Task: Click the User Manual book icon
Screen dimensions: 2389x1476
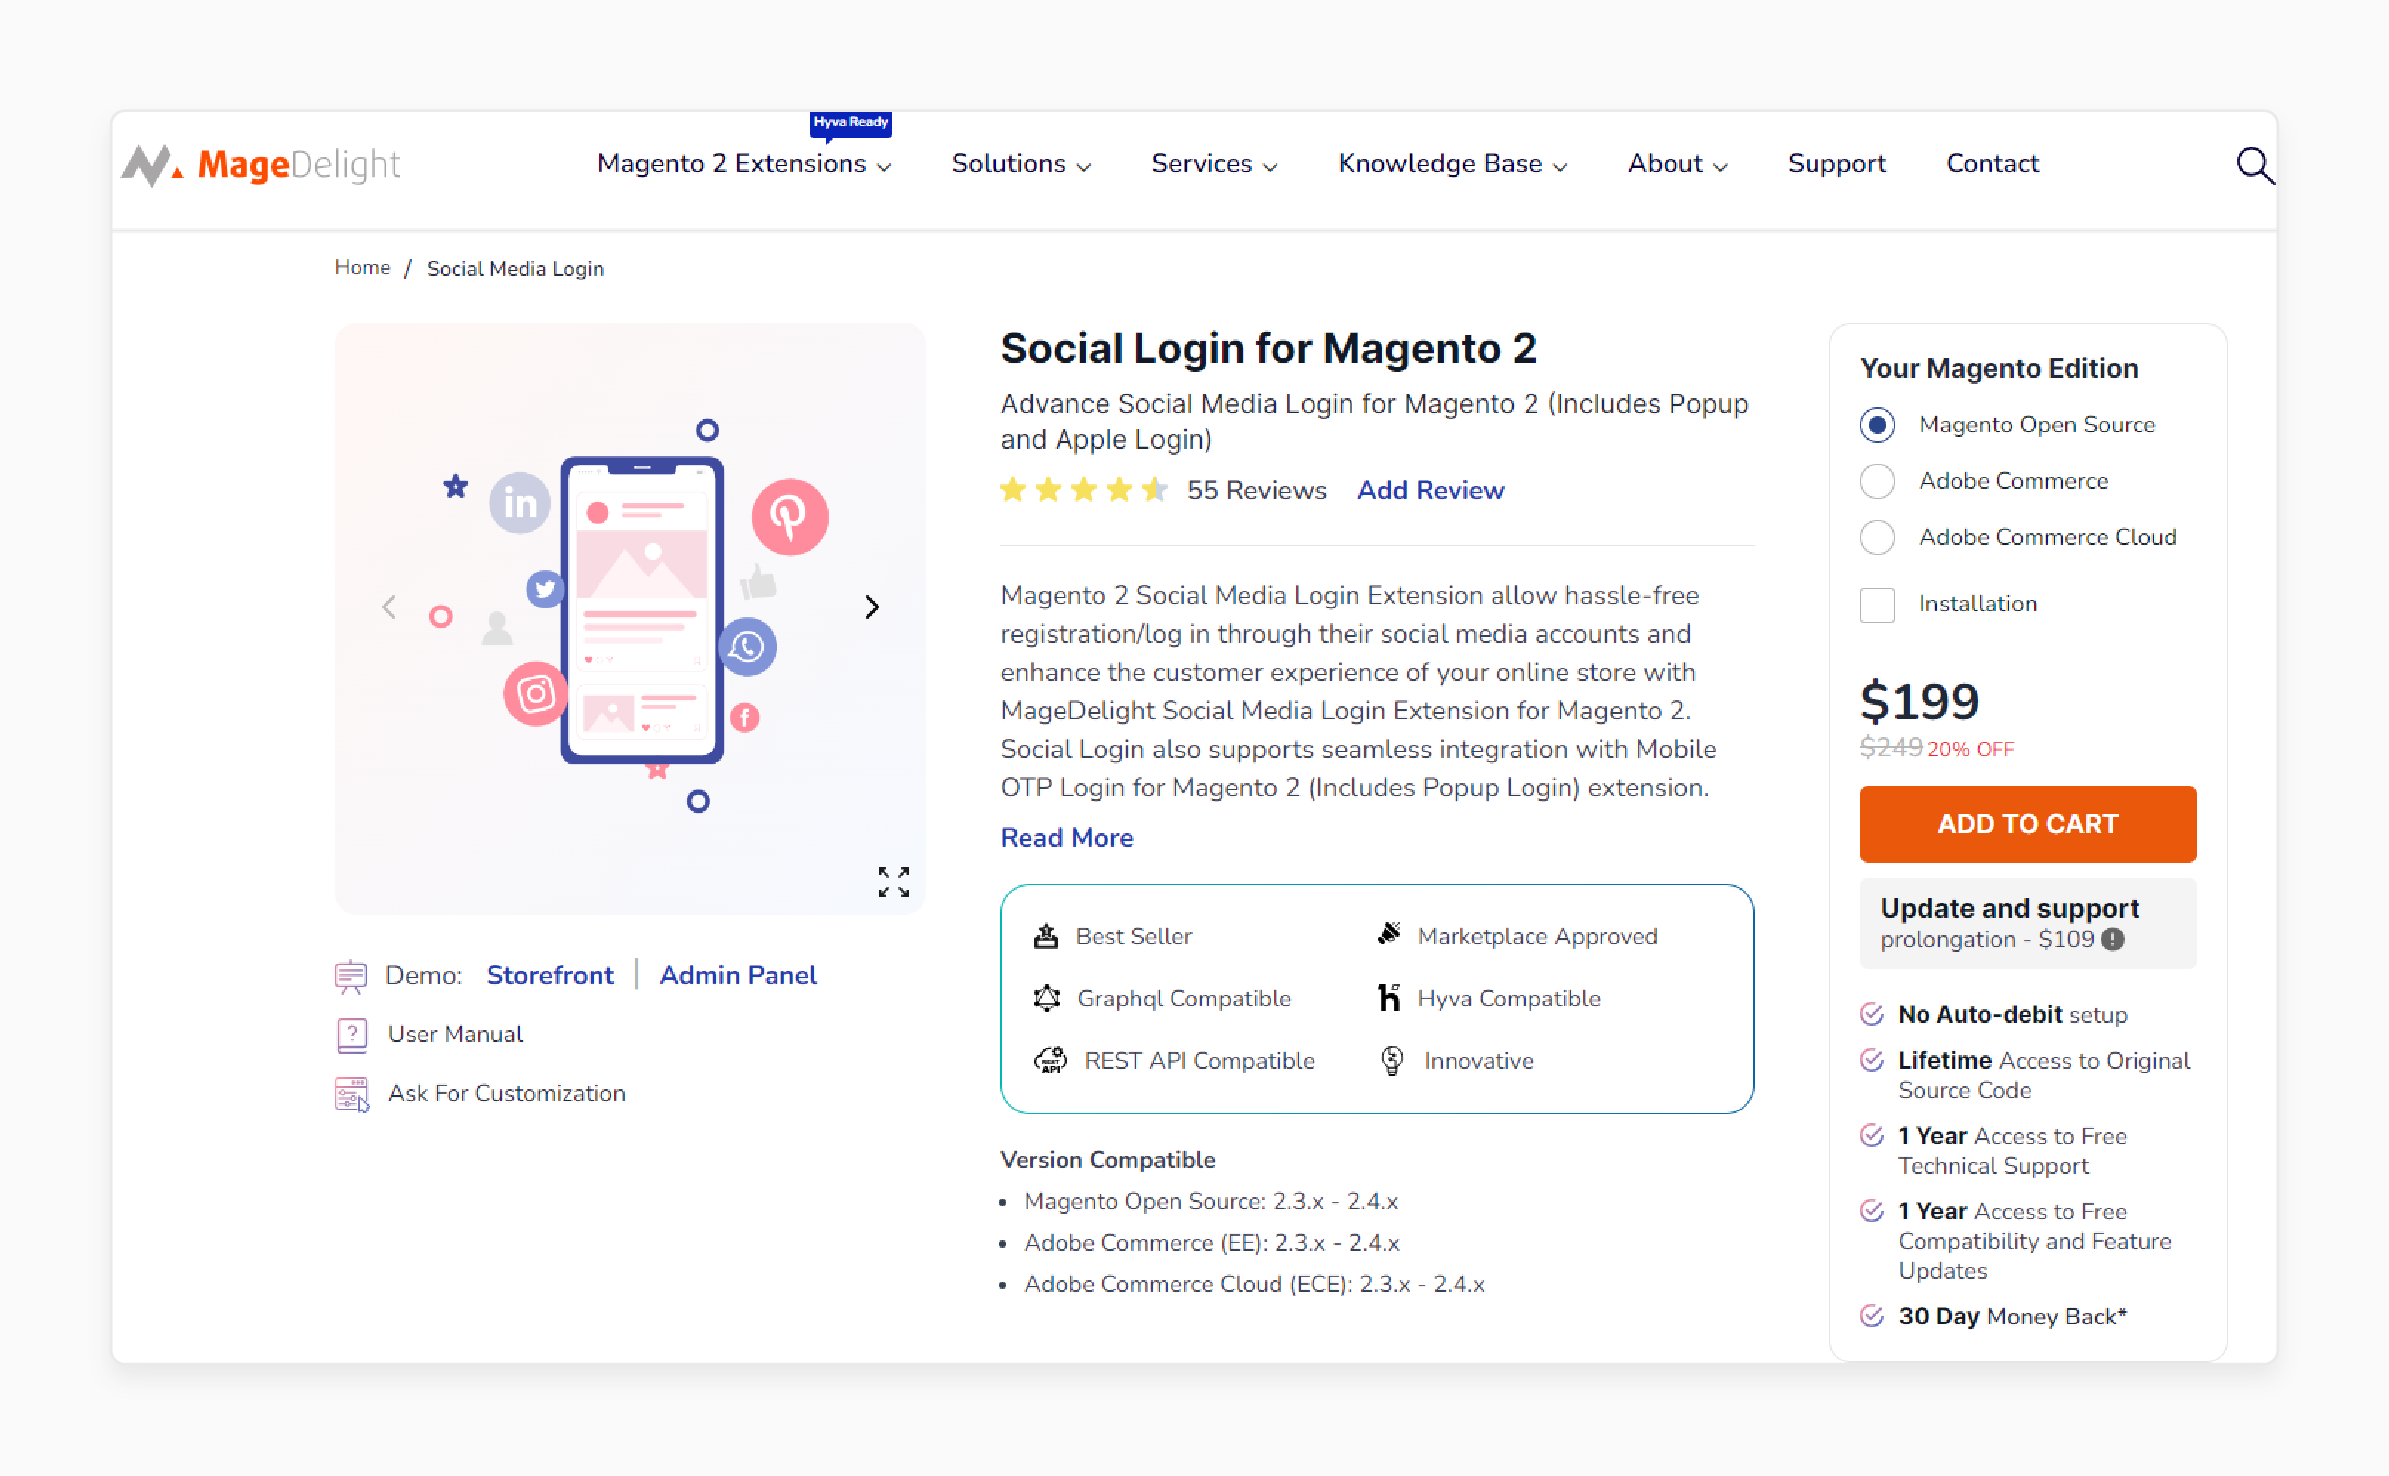Action: pos(352,1035)
